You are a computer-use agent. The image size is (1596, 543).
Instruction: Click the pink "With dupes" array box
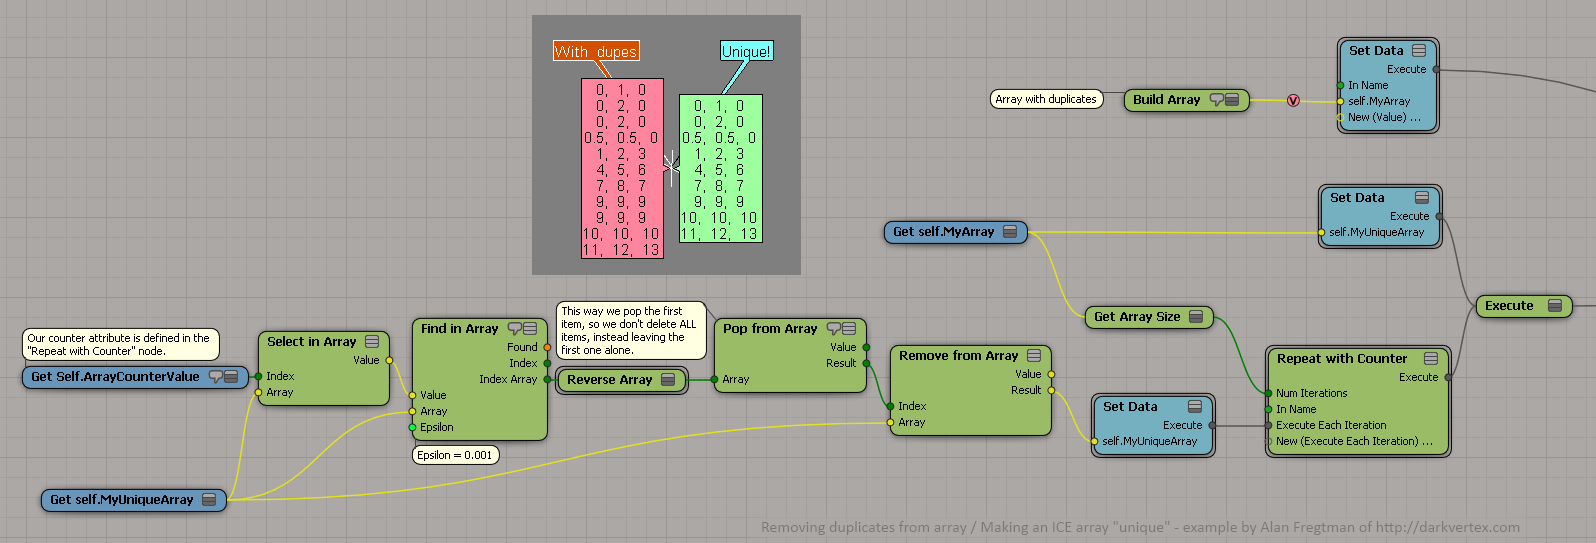click(622, 168)
